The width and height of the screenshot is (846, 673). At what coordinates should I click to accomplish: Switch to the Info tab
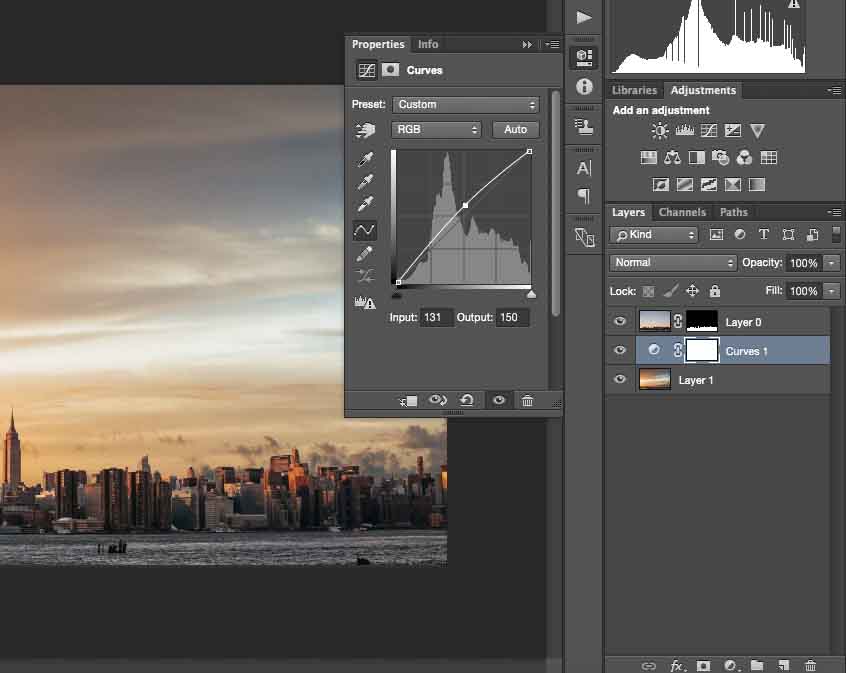428,44
